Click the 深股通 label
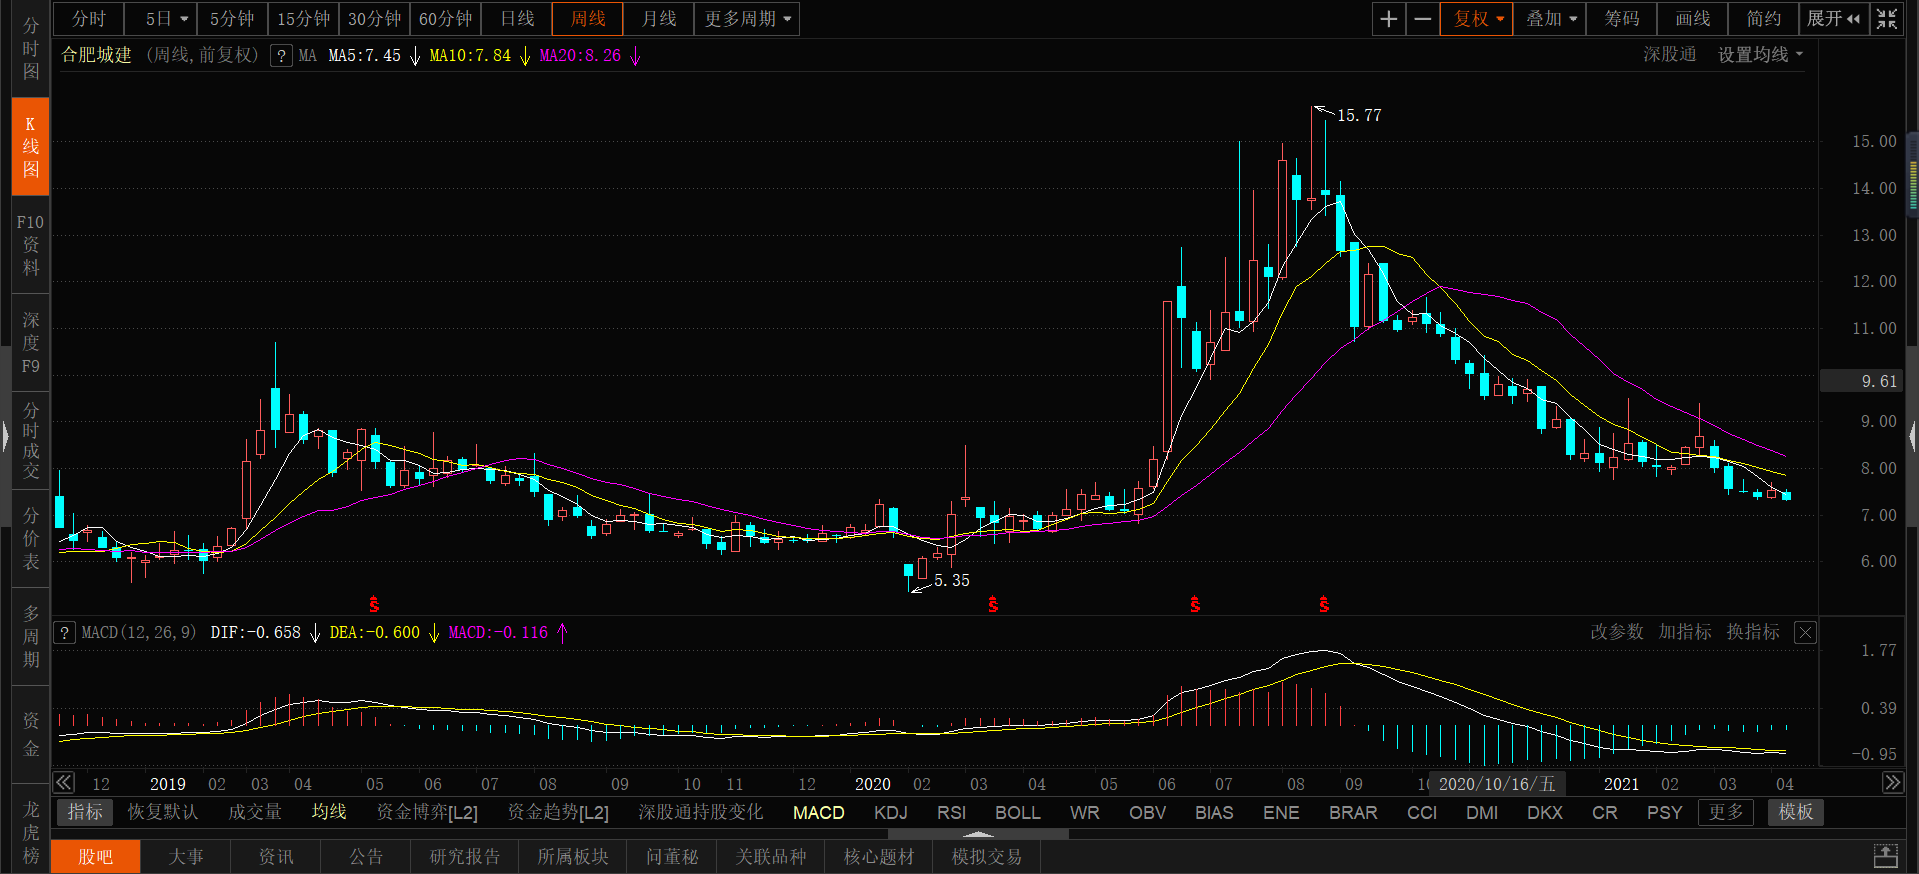Screen dimensions: 1919x874 1670,55
